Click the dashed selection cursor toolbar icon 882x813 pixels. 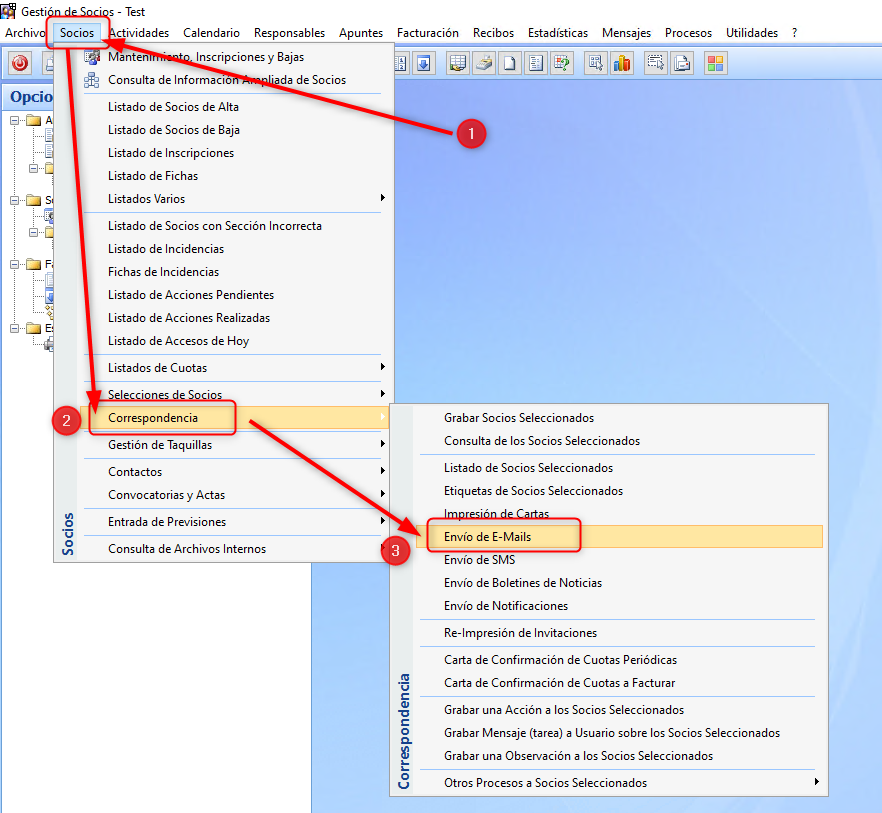[x=655, y=64]
